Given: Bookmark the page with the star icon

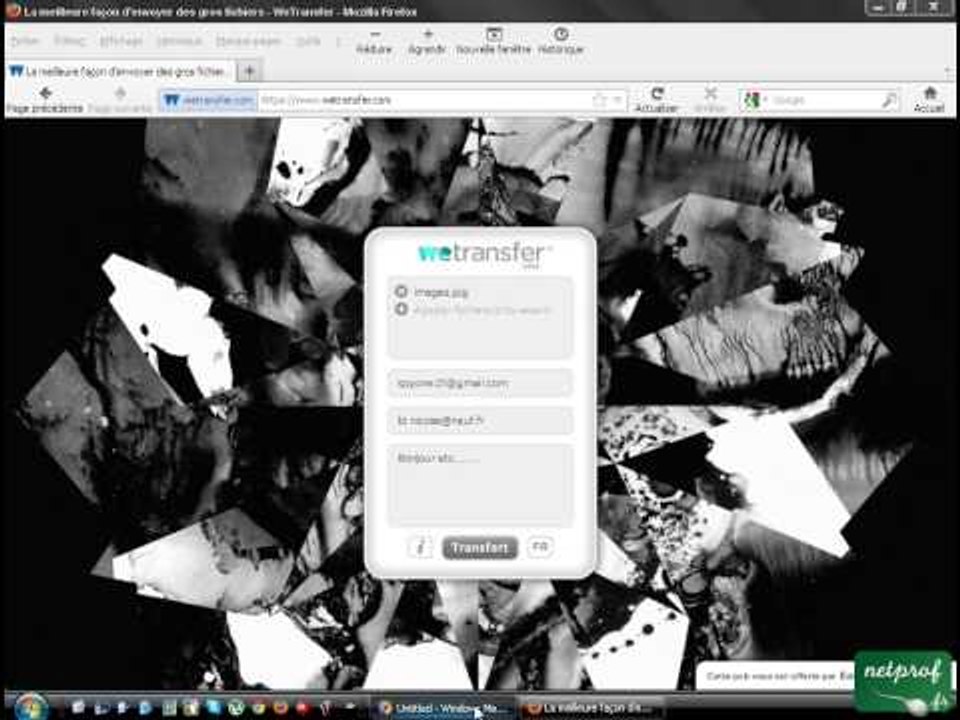Looking at the screenshot, I should [599, 100].
